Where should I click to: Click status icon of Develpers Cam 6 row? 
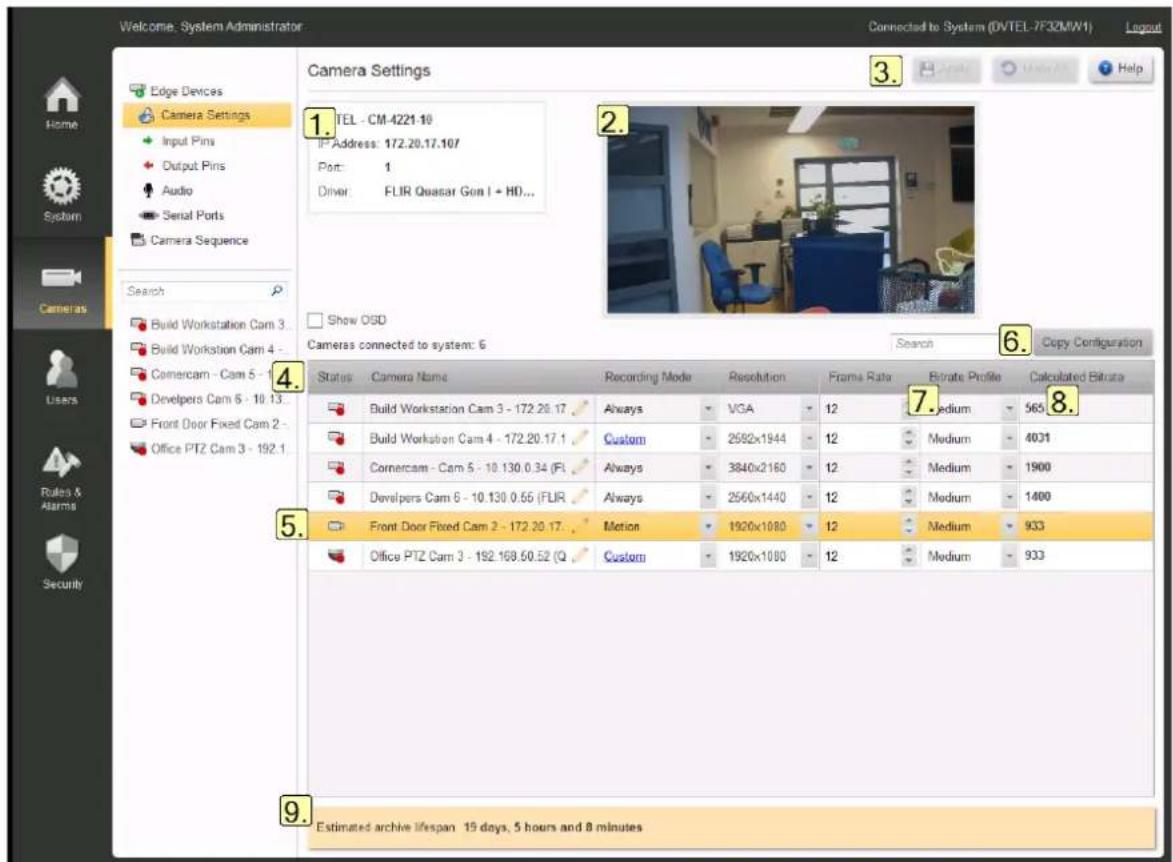(336, 497)
